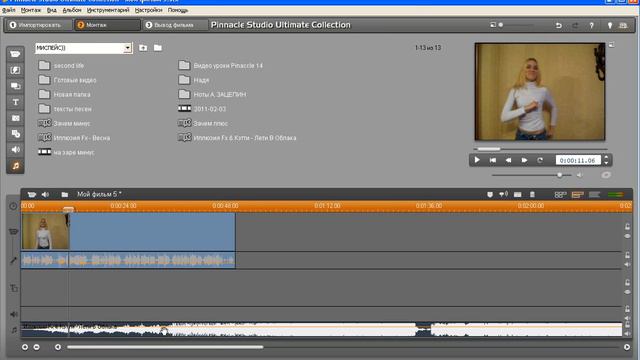640x360 pixels.
Task: Click the add marker icon on the timeline toolbar
Action: 490,195
